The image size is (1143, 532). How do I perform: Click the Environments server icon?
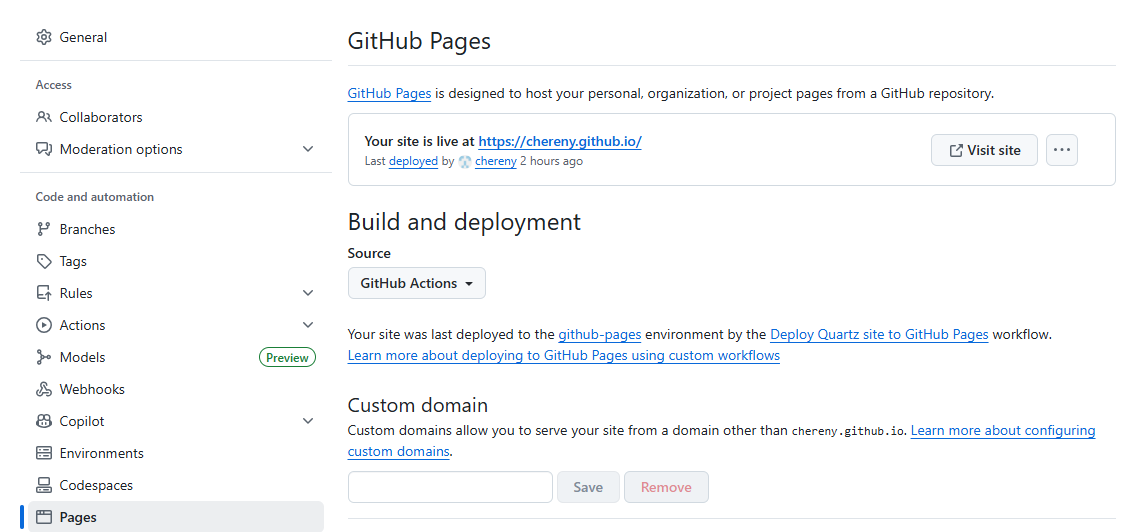[x=44, y=453]
